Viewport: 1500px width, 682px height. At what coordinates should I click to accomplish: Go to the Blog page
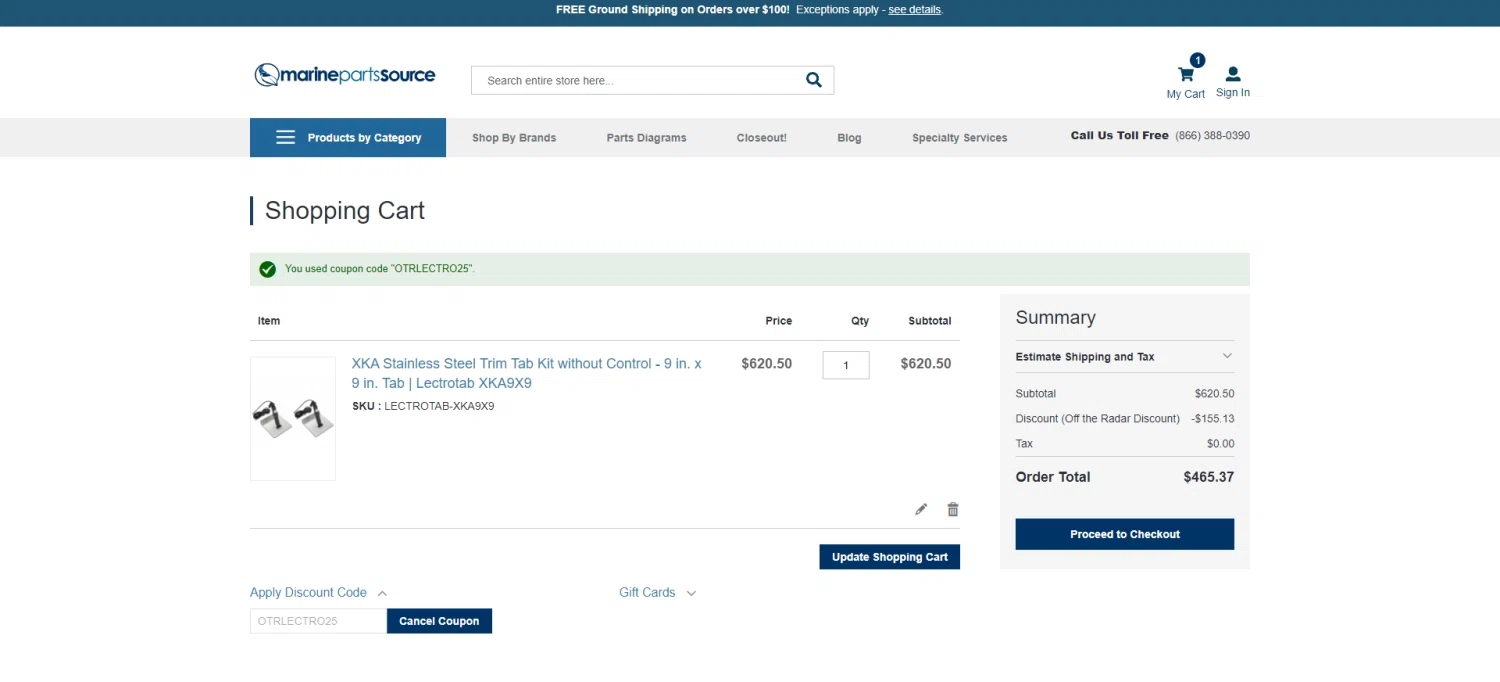(x=849, y=138)
